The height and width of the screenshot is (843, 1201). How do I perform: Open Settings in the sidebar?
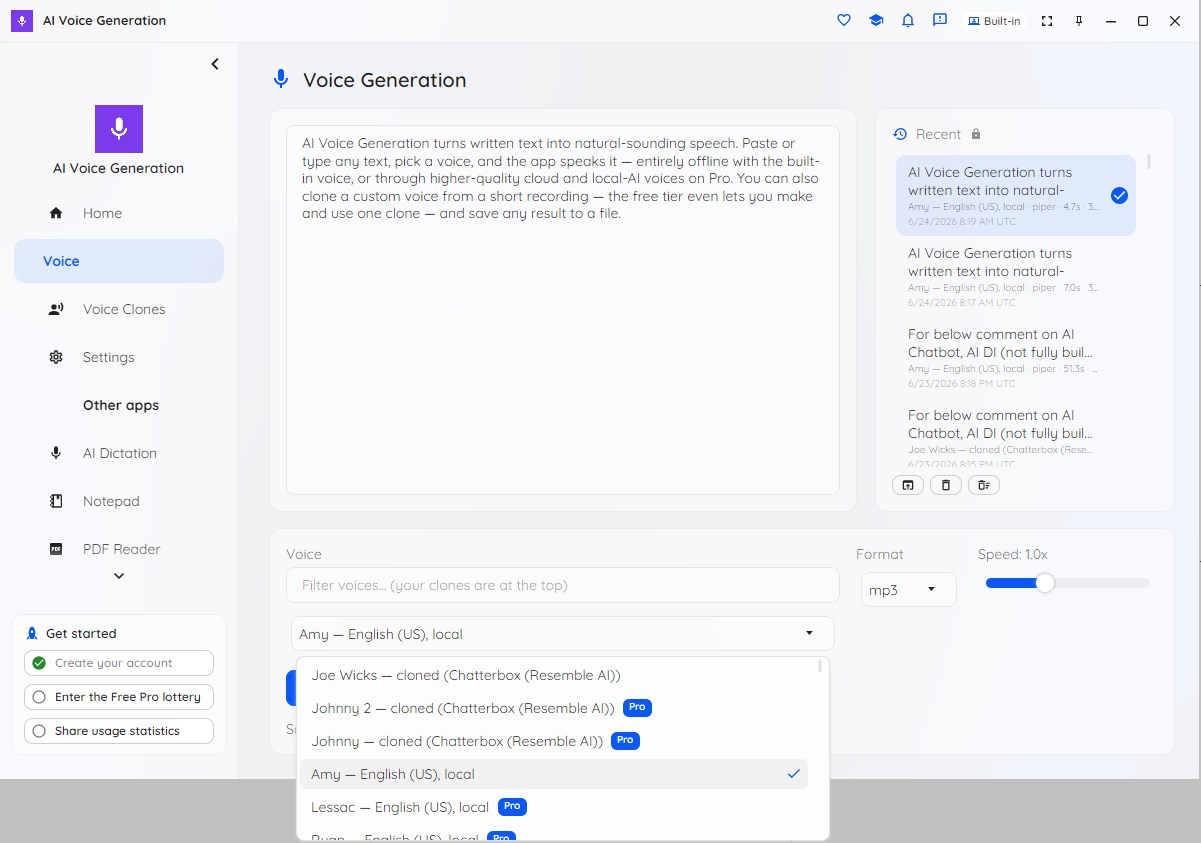(119, 357)
